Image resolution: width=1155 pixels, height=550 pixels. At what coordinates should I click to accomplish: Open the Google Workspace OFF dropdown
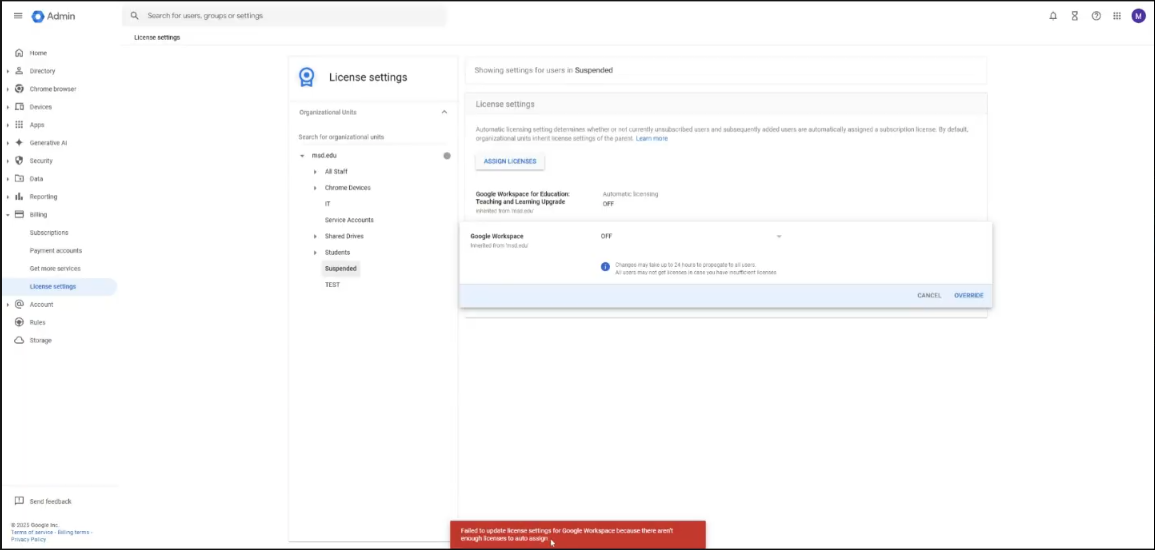[691, 236]
